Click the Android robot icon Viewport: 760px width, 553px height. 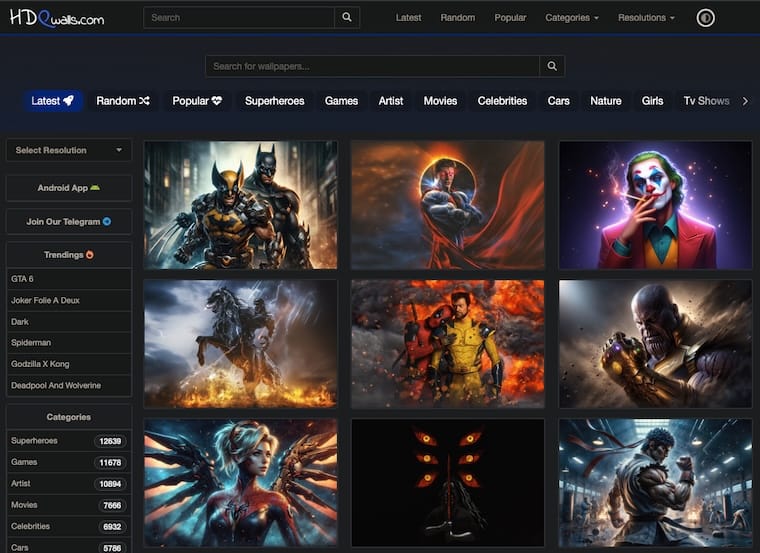tap(95, 188)
